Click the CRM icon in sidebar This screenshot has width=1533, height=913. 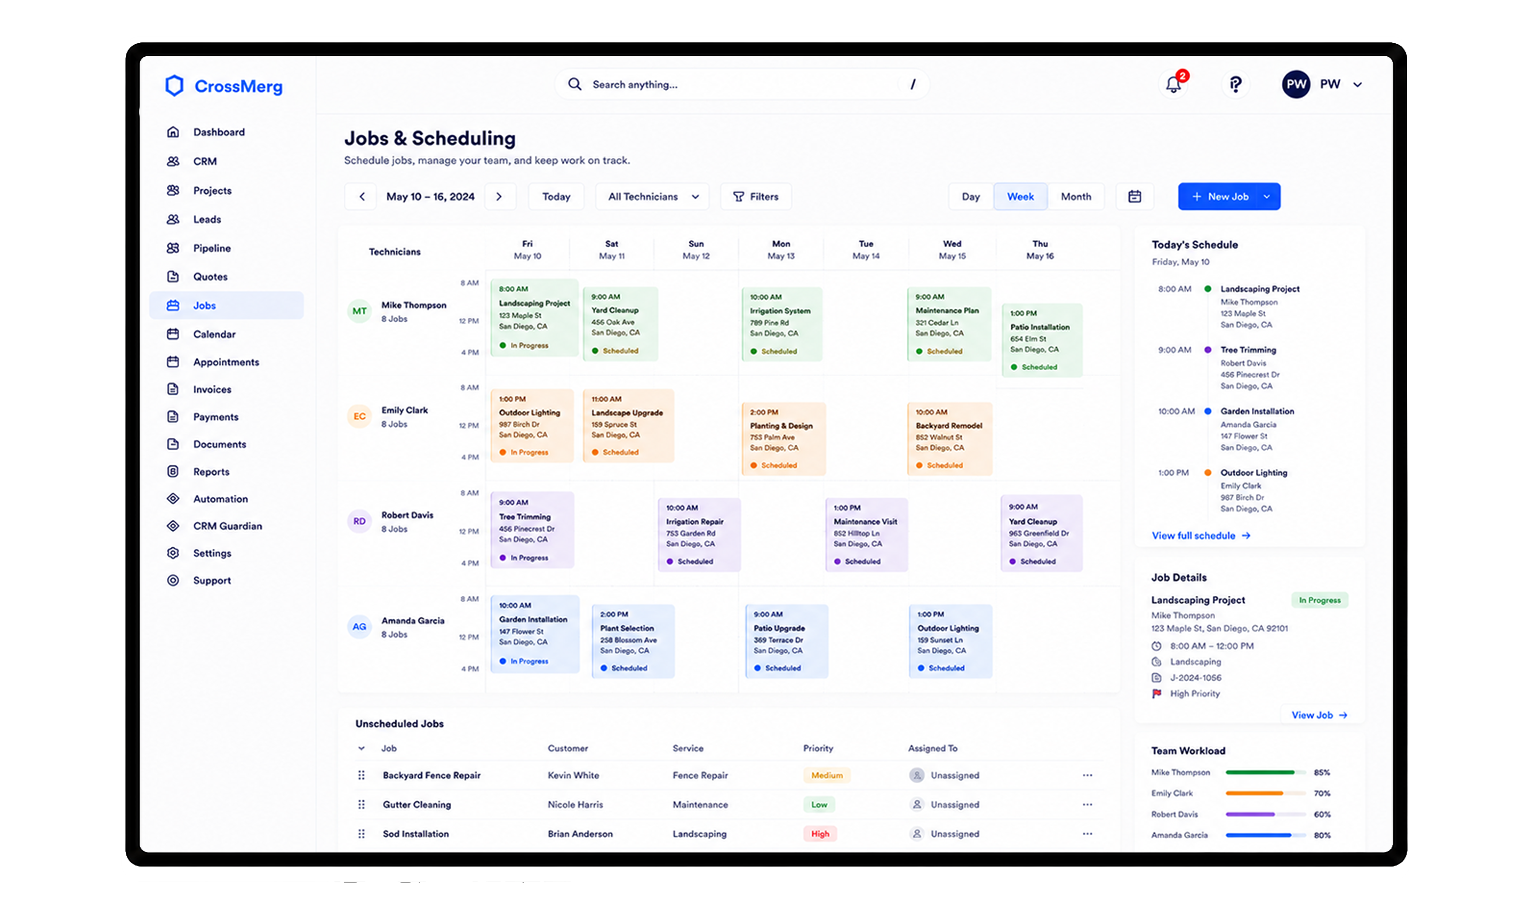[x=173, y=161]
